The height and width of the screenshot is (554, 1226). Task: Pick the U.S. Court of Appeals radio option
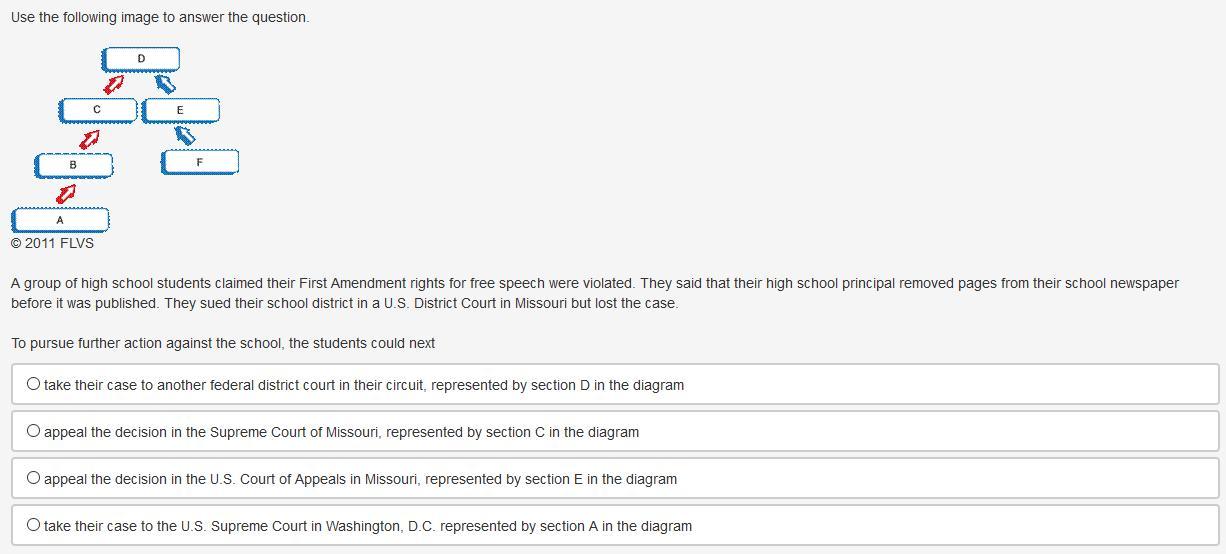click(34, 478)
